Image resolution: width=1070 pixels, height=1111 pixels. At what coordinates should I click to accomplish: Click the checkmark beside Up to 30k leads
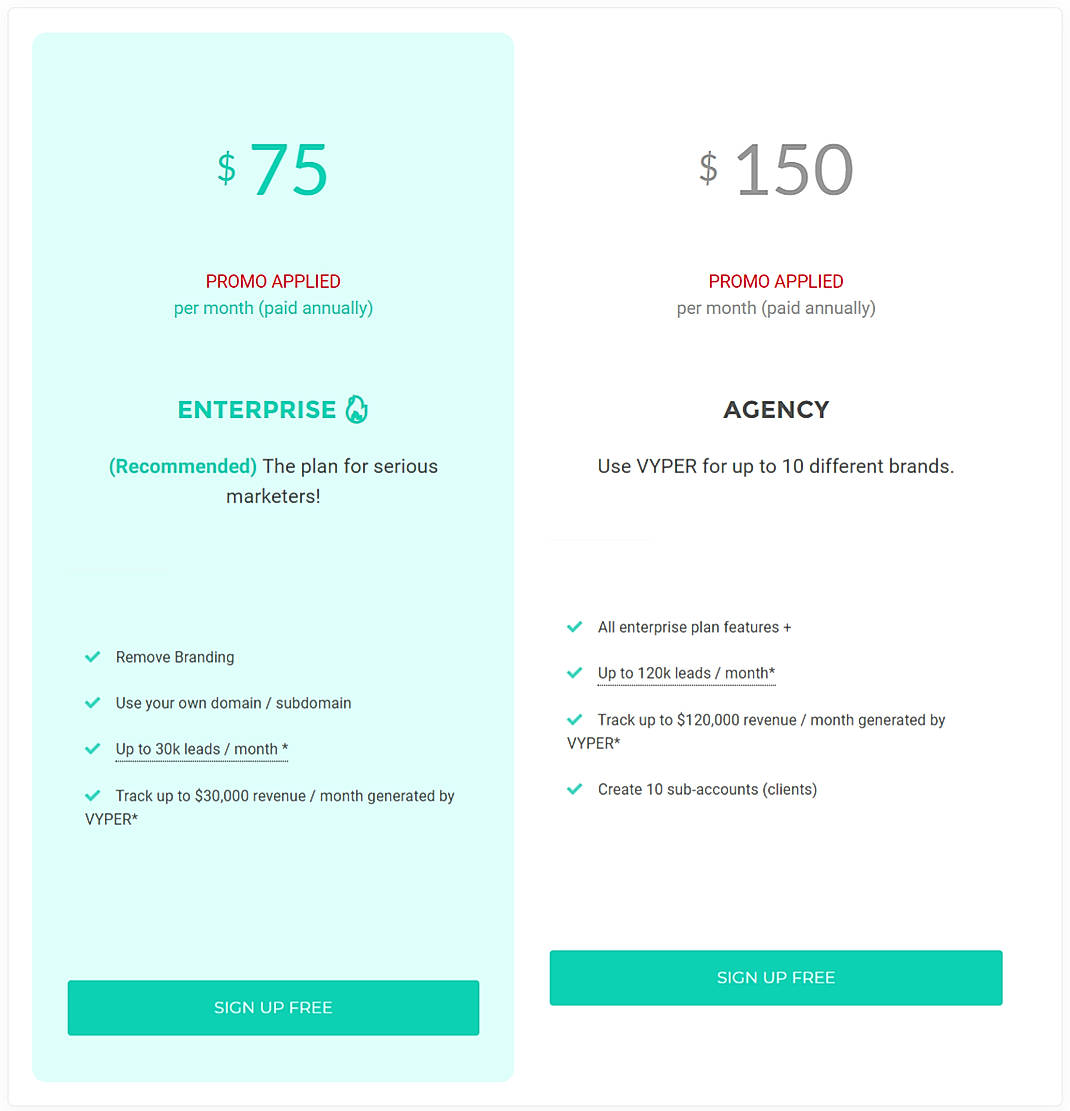pyautogui.click(x=92, y=749)
